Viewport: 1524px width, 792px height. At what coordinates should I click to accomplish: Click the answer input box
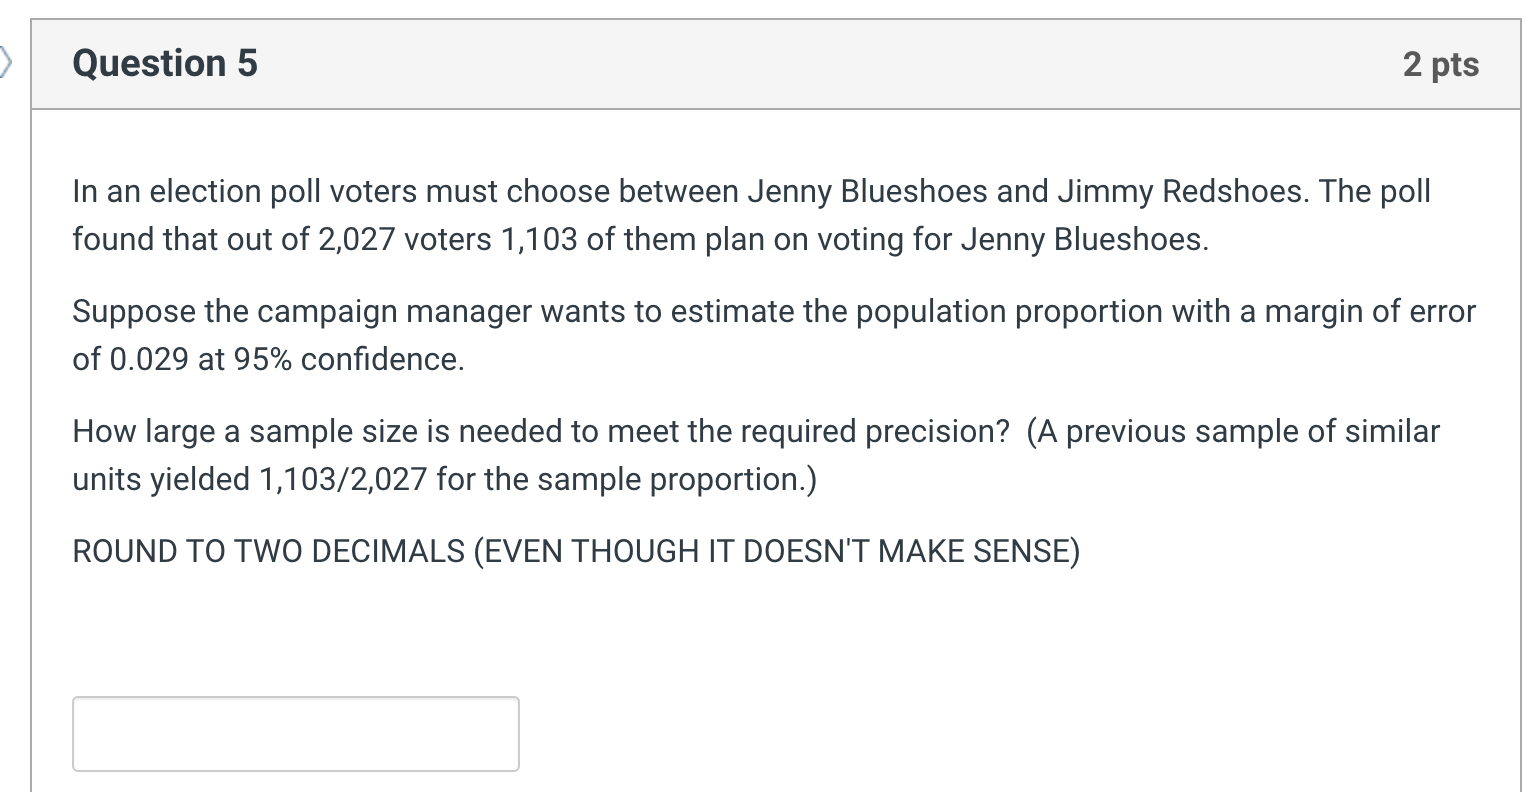[x=296, y=734]
